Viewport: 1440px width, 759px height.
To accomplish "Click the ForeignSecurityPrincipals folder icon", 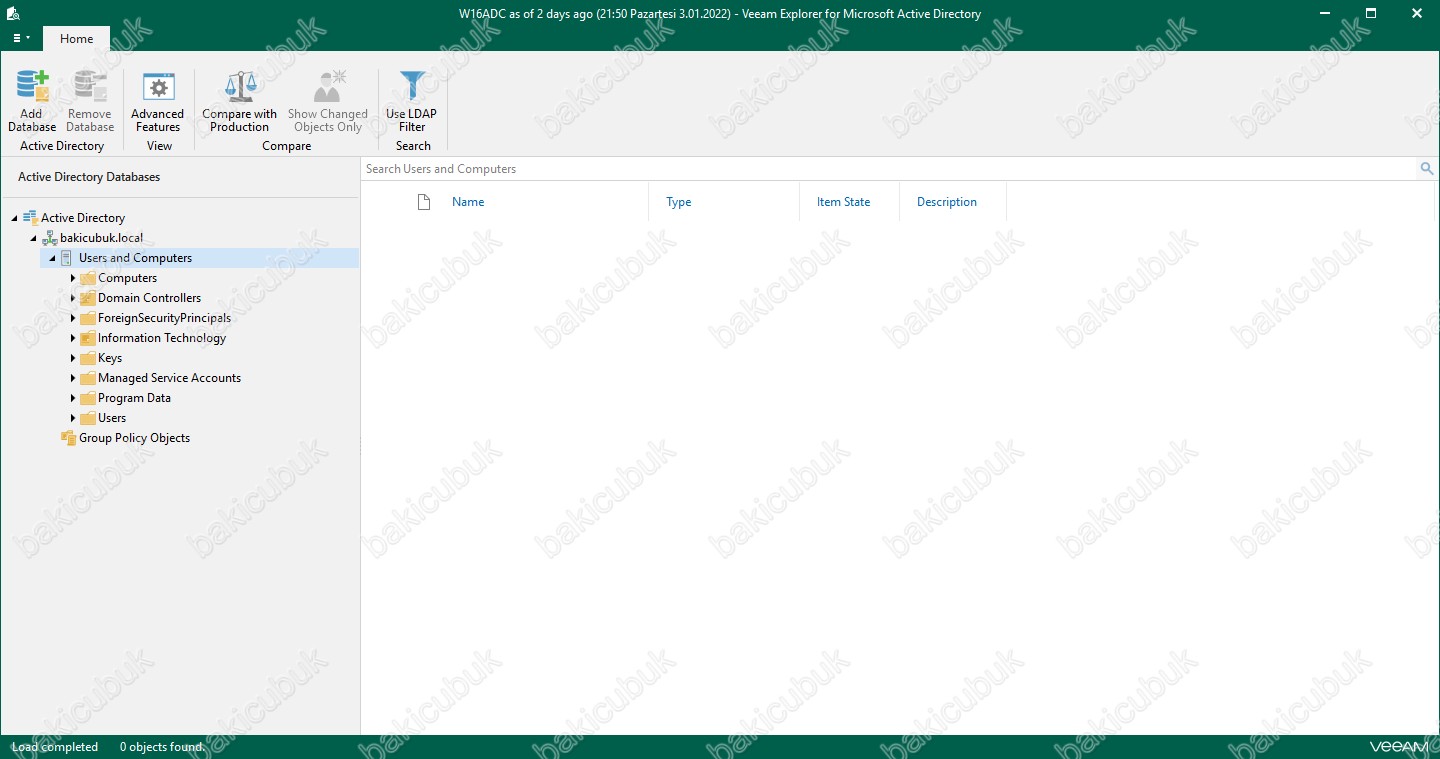I will pyautogui.click(x=88, y=318).
